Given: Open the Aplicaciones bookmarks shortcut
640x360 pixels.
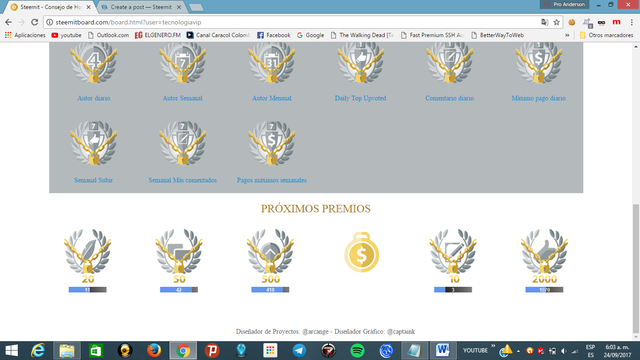Looking at the screenshot, I should click(x=25, y=35).
